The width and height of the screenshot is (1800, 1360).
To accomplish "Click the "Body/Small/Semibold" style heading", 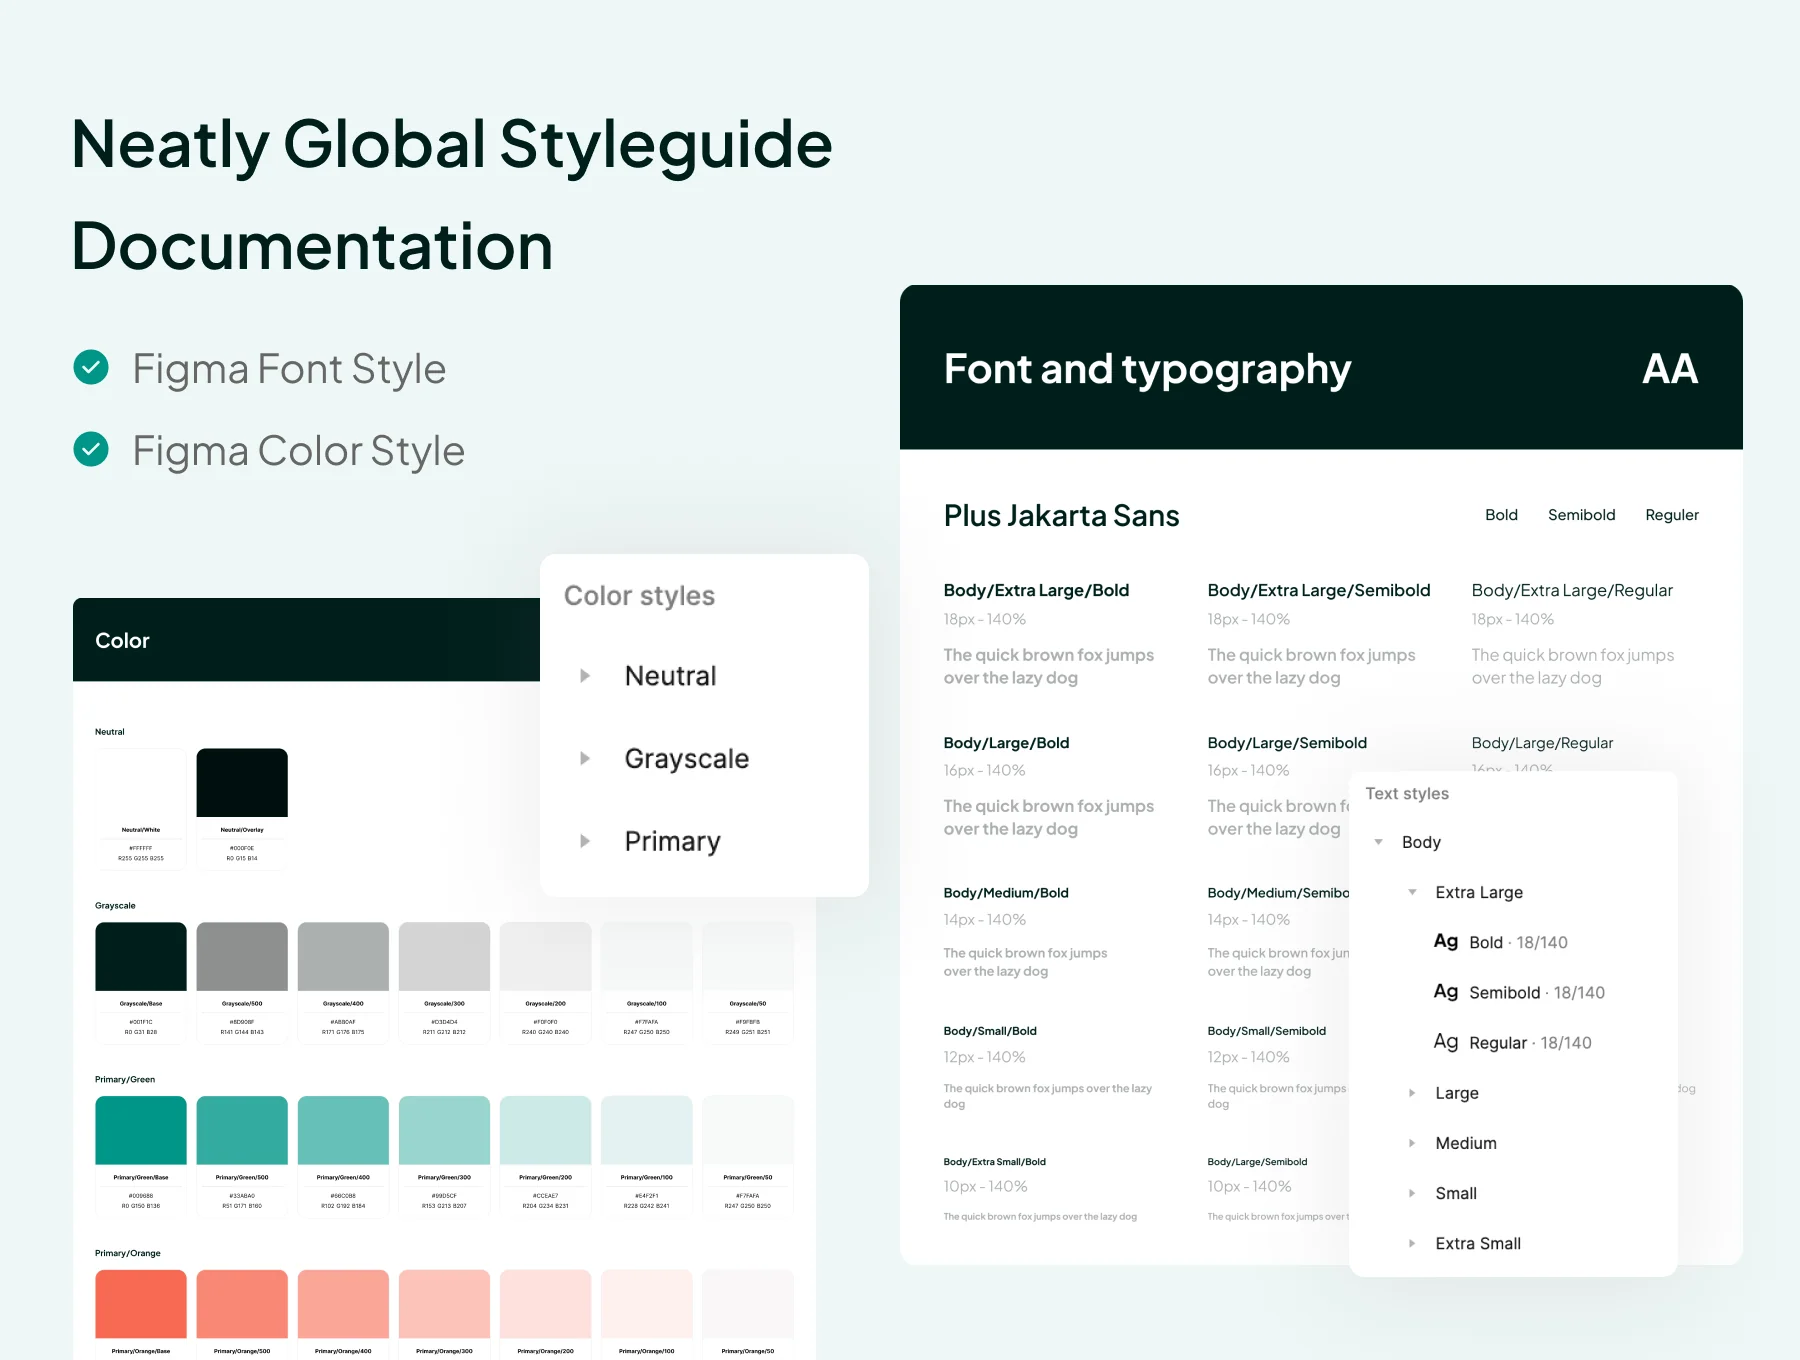I will tap(1267, 1031).
